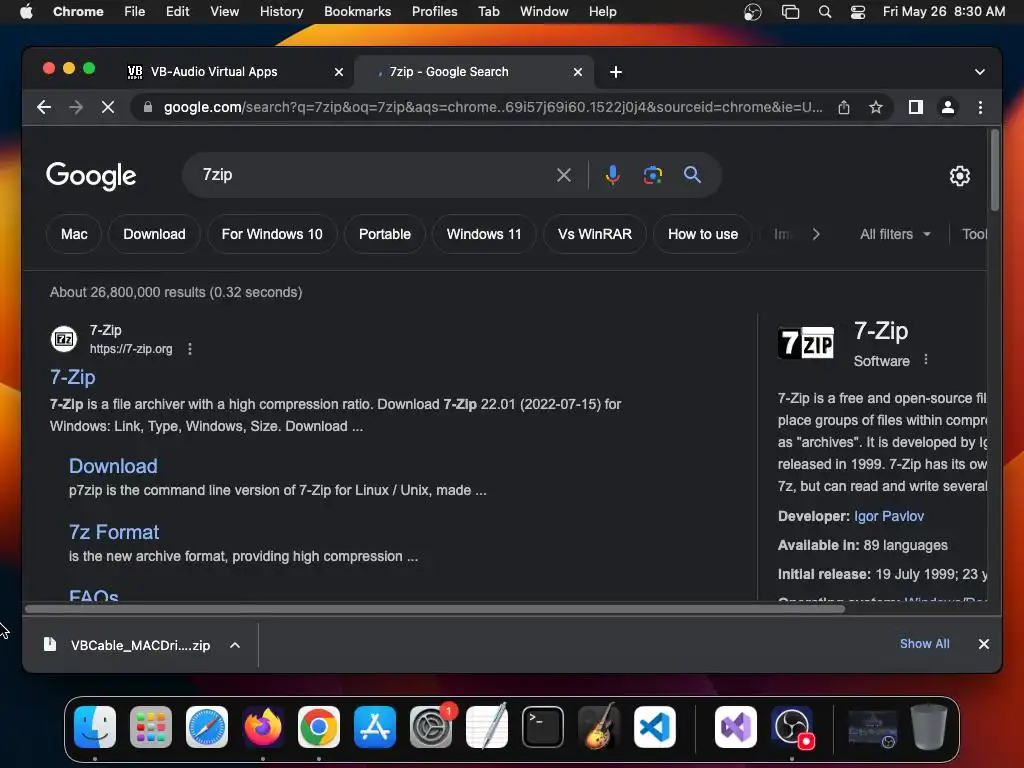Select the For Windows 10 chip
This screenshot has width=1024, height=768.
coord(272,234)
